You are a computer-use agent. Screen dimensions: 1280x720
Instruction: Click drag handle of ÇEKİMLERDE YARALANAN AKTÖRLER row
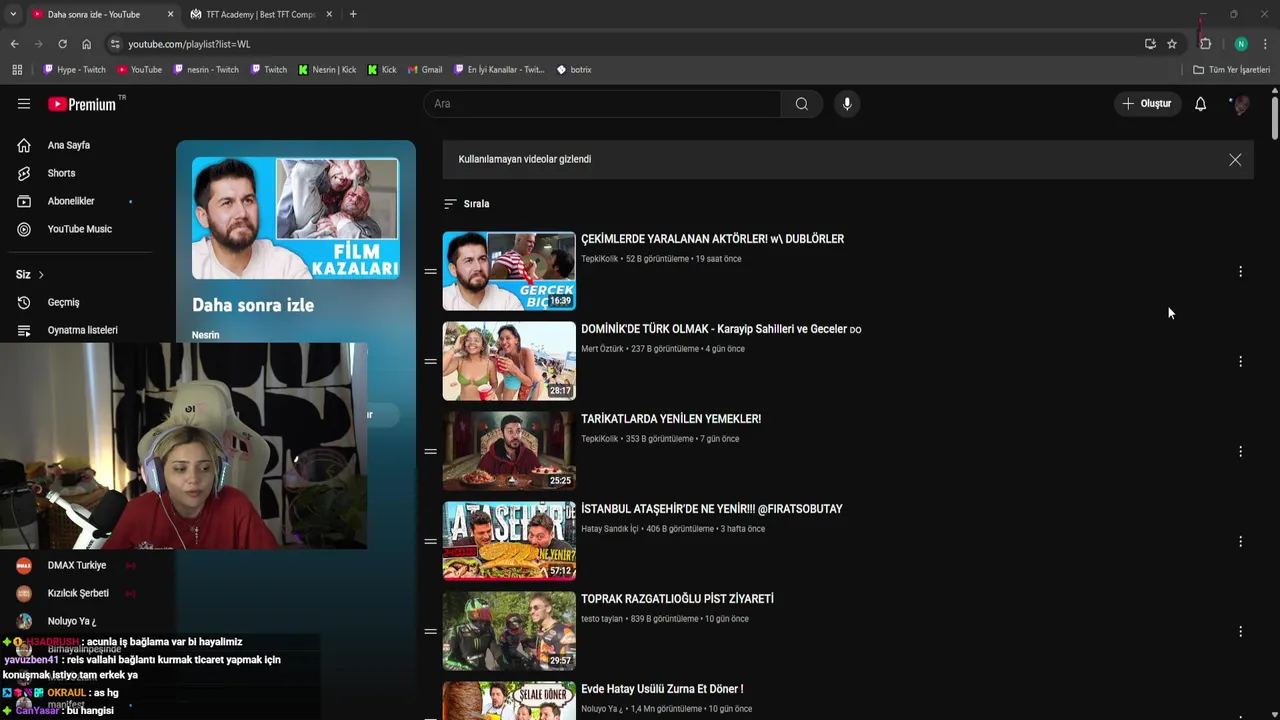(x=431, y=272)
